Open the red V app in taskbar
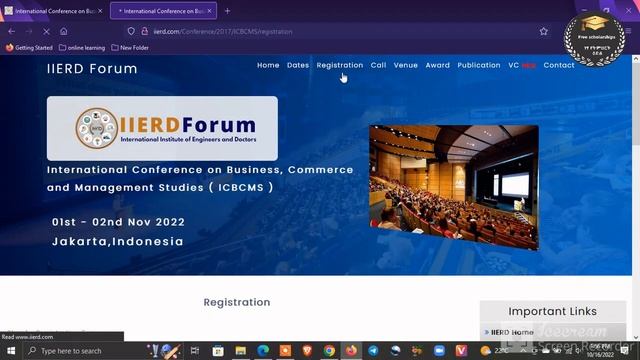The width and height of the screenshot is (640, 360). pyautogui.click(x=461, y=351)
